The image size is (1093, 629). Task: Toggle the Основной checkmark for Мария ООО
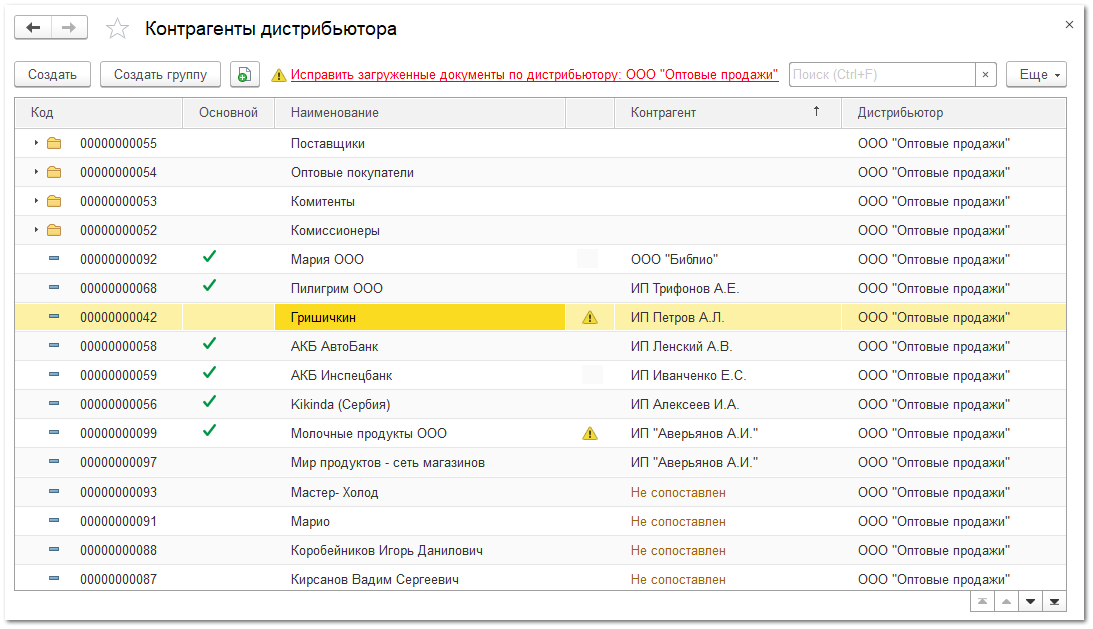(209, 257)
